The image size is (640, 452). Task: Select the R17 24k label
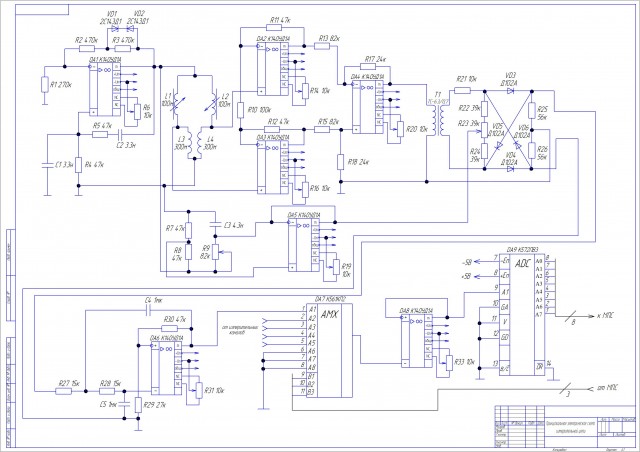(376, 59)
